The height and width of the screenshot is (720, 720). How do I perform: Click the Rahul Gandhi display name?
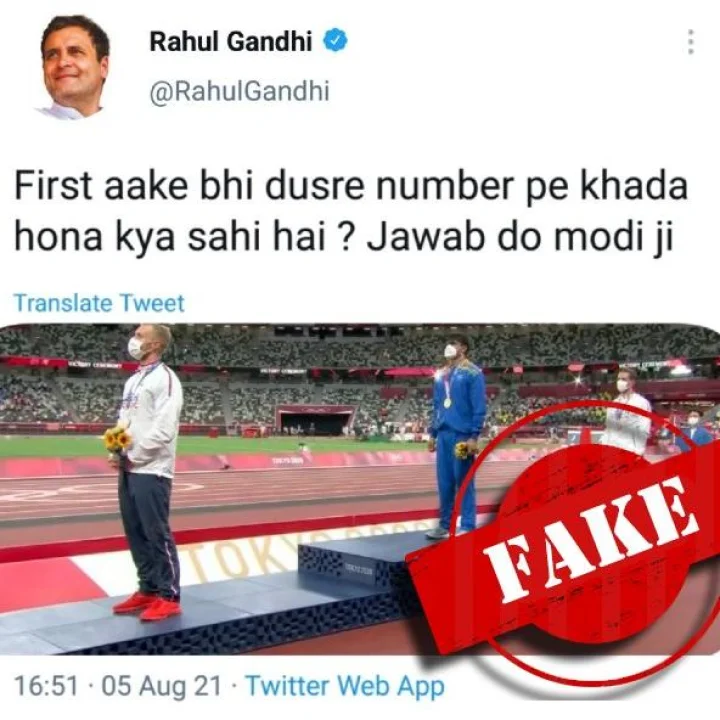[x=231, y=41]
